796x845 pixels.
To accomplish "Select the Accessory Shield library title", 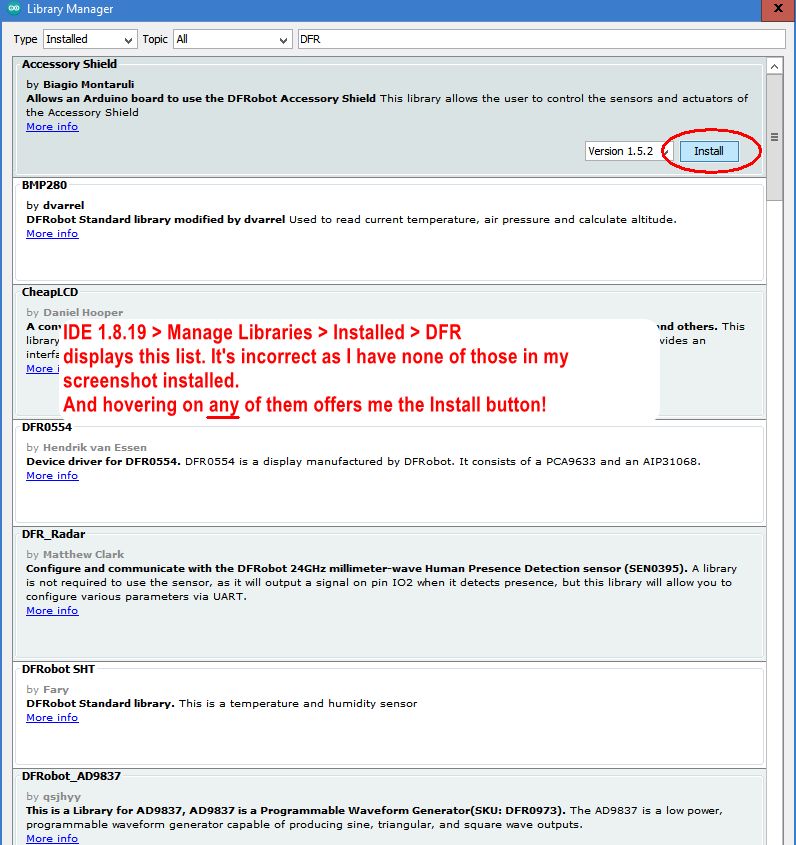I will (69, 64).
